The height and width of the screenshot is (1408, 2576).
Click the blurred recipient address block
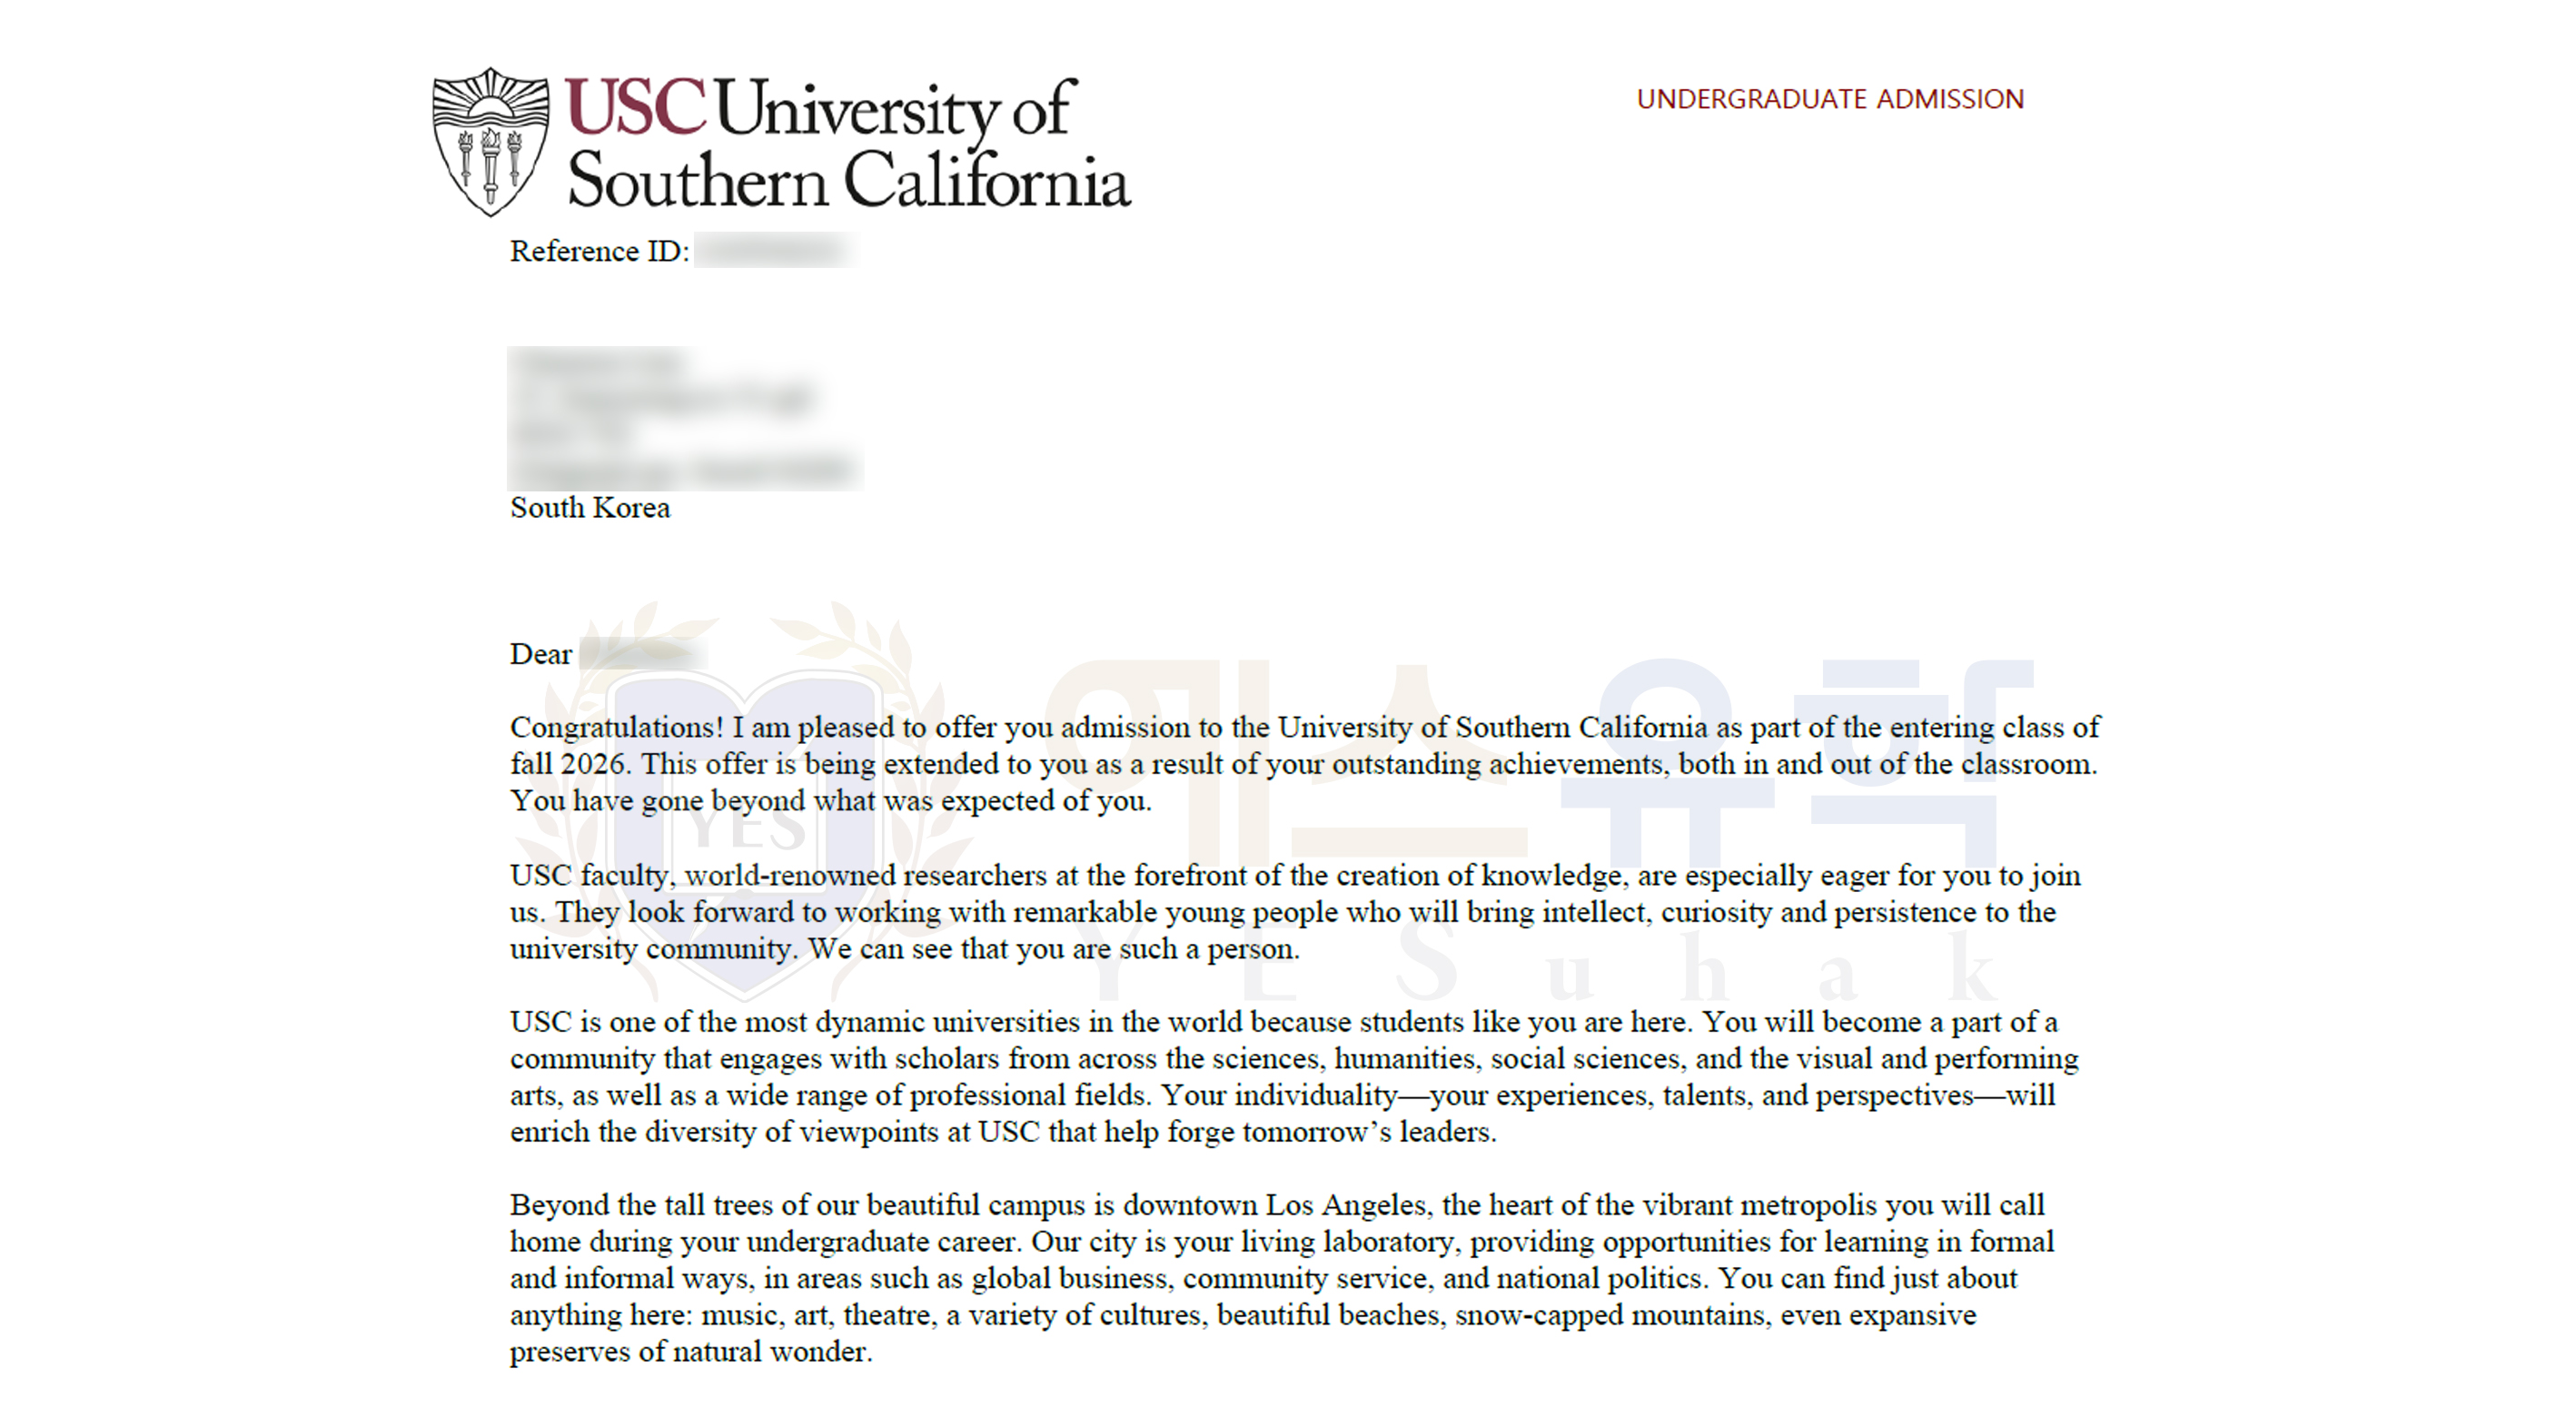click(x=684, y=417)
